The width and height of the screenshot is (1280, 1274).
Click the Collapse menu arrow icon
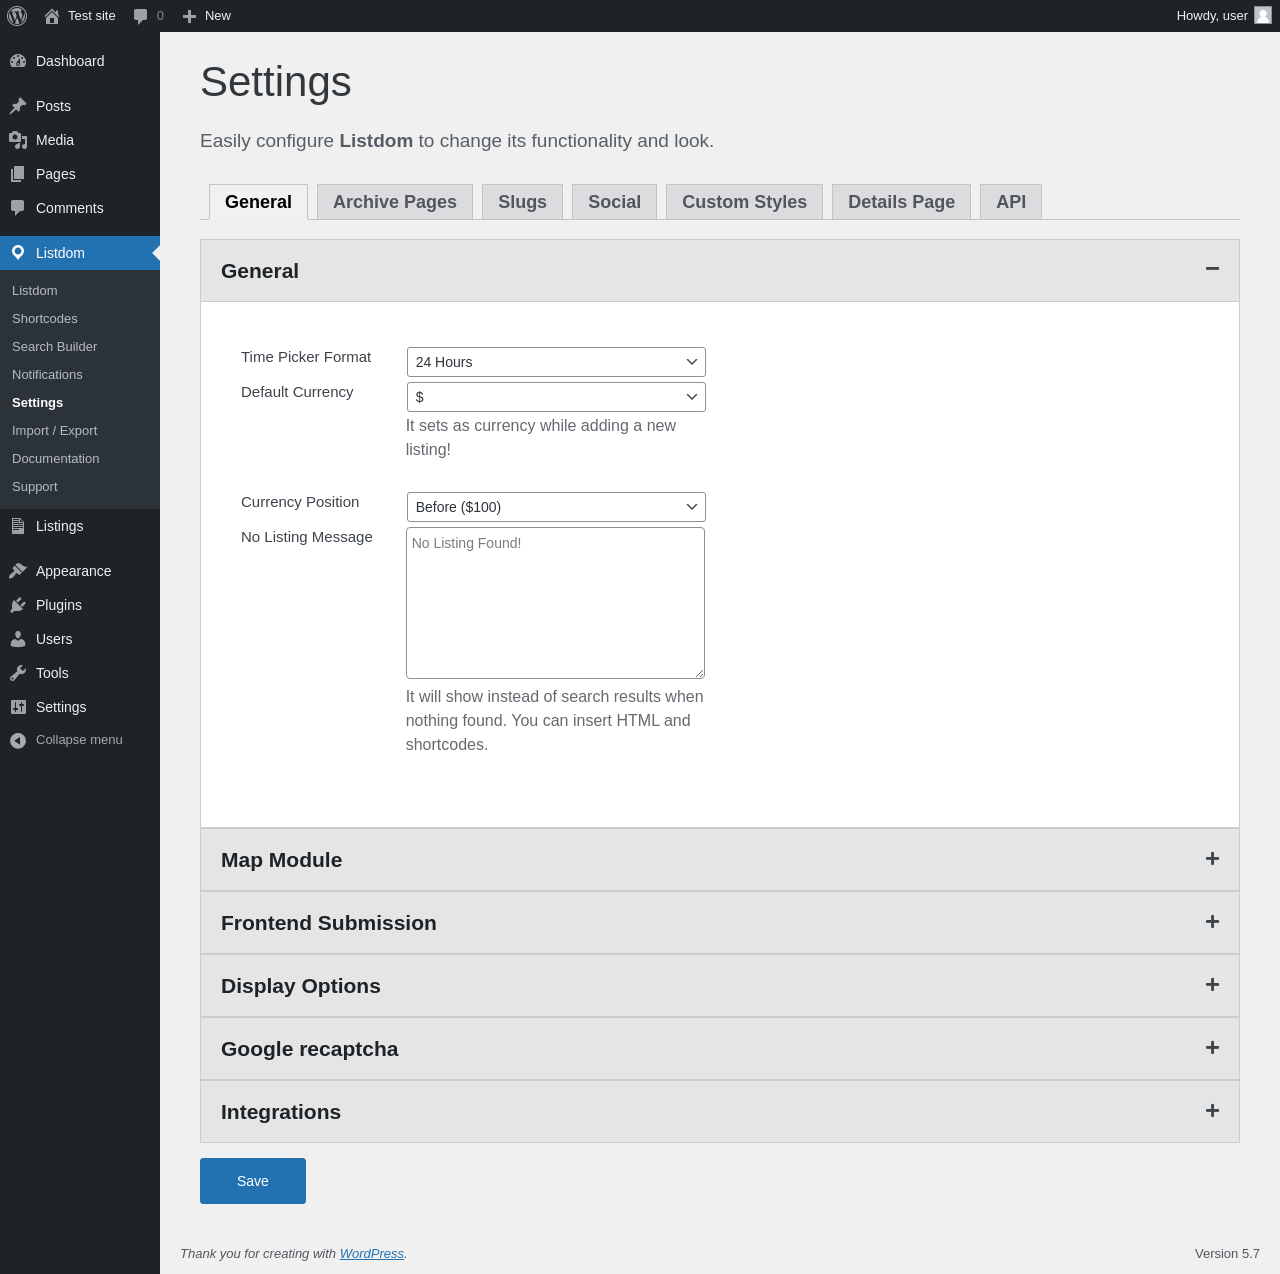click(x=18, y=740)
